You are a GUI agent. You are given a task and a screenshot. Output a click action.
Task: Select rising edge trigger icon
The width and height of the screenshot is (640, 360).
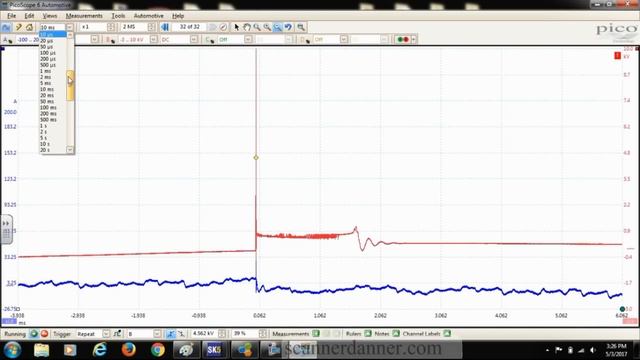[171, 334]
